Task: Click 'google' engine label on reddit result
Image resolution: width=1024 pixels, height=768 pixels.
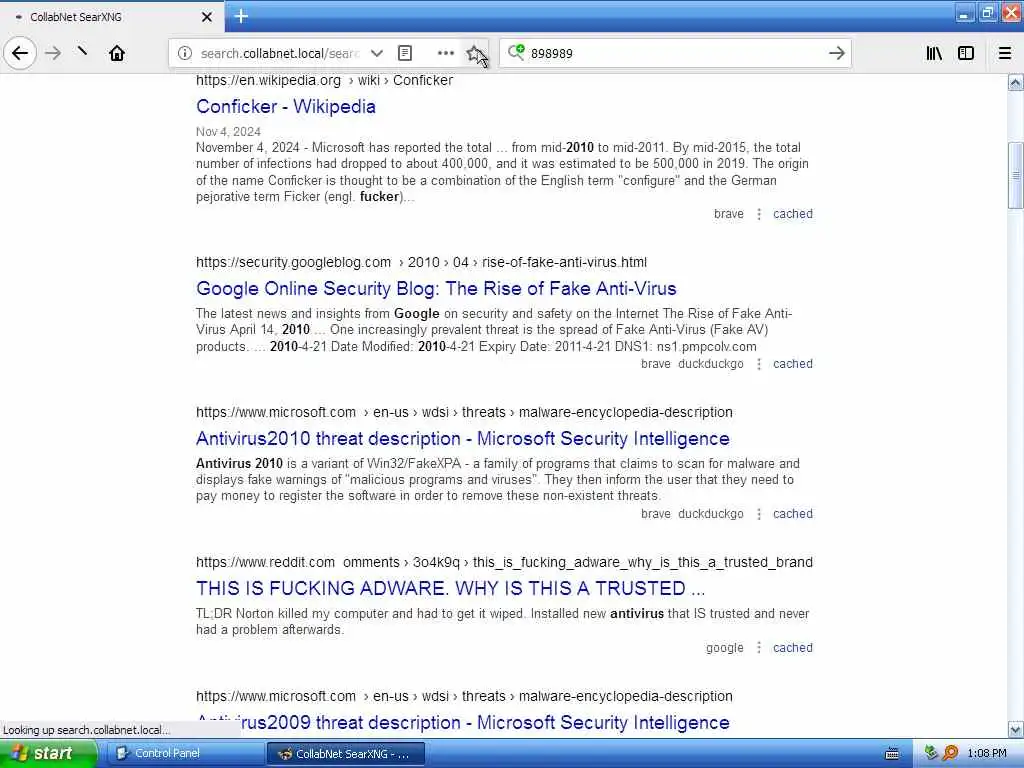Action: [724, 648]
